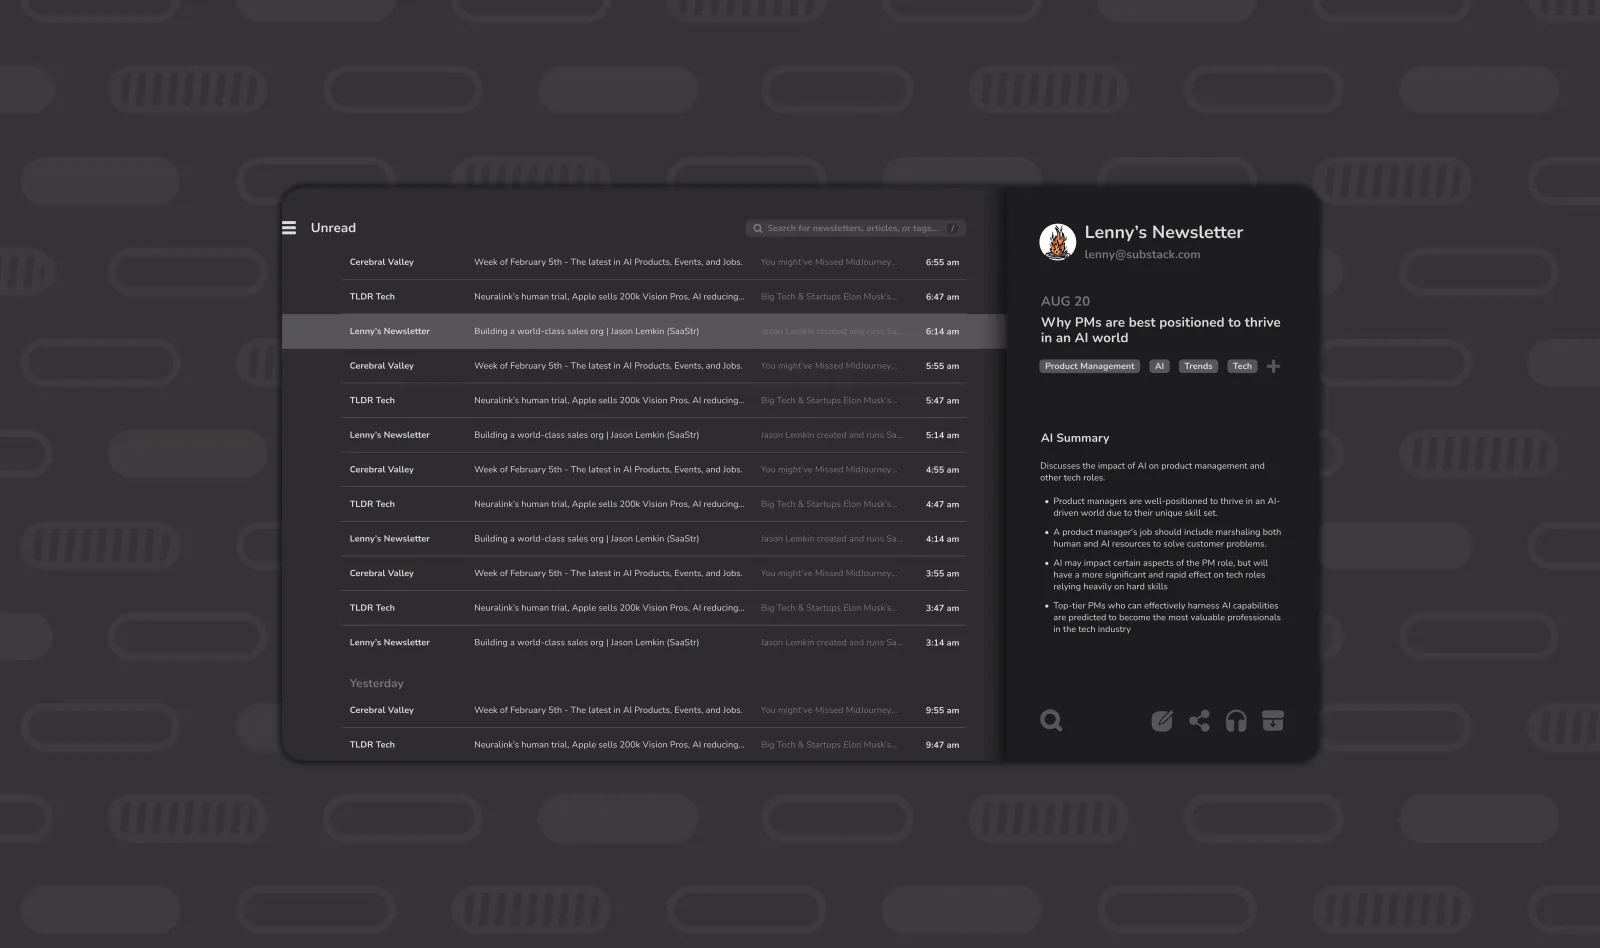Click the AI Summary heading
The width and height of the screenshot is (1600, 948).
coord(1075,438)
